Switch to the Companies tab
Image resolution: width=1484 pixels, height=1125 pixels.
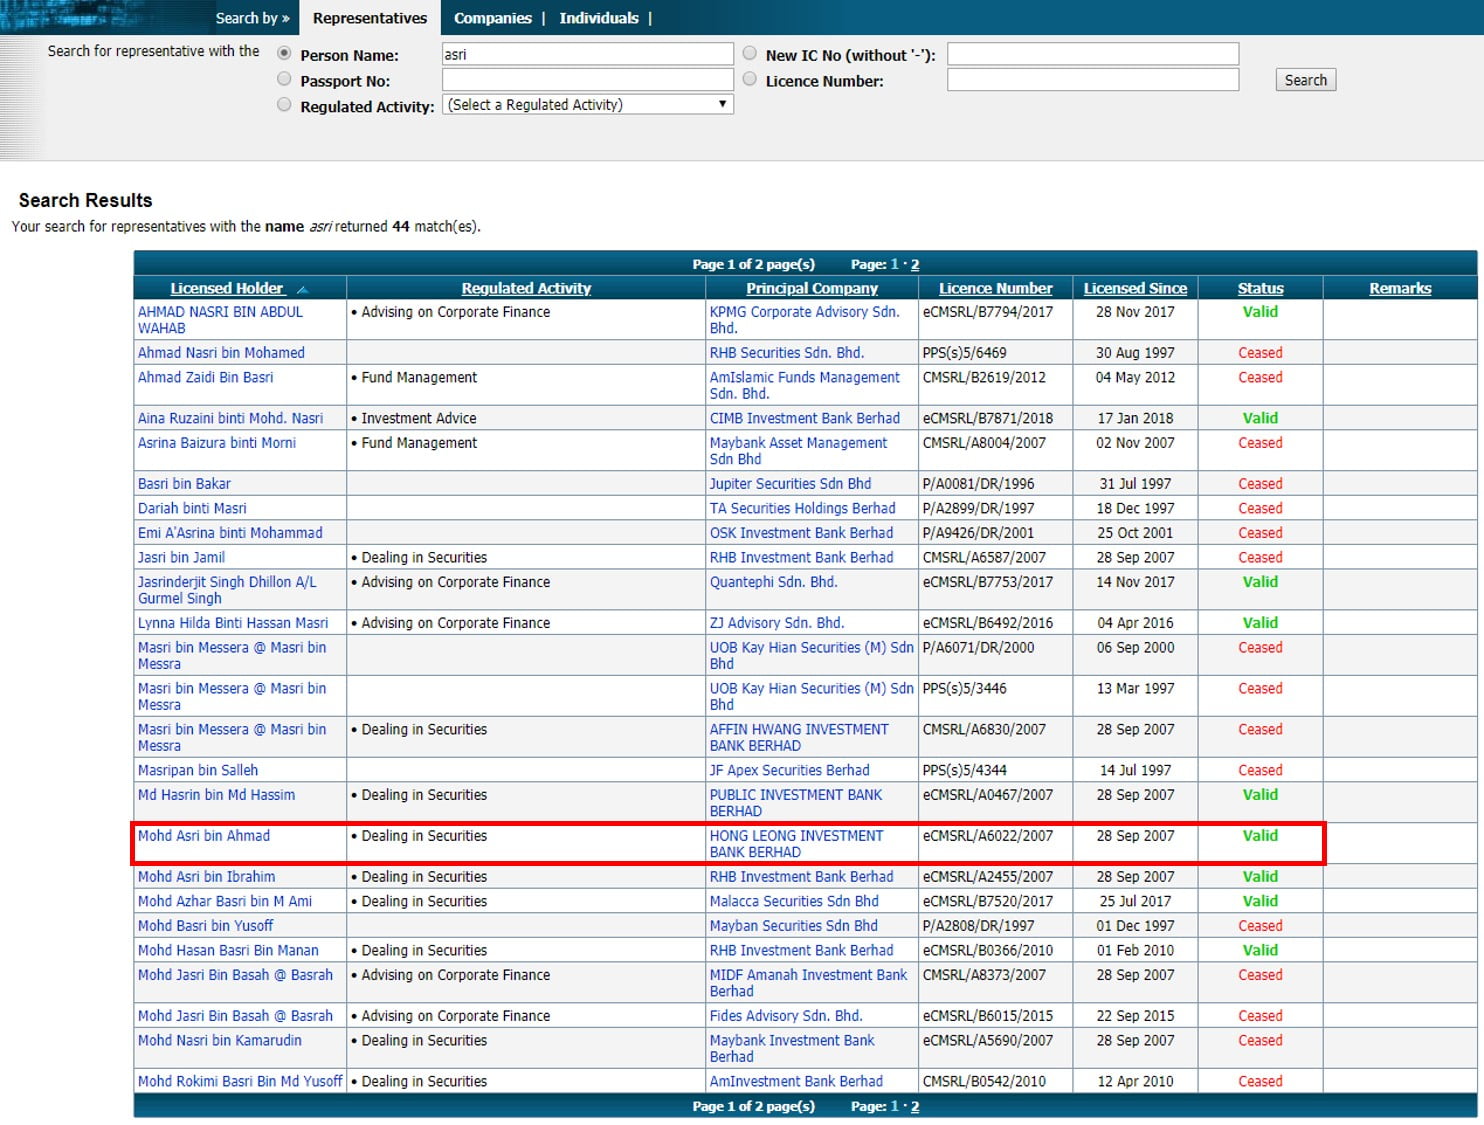coord(492,18)
